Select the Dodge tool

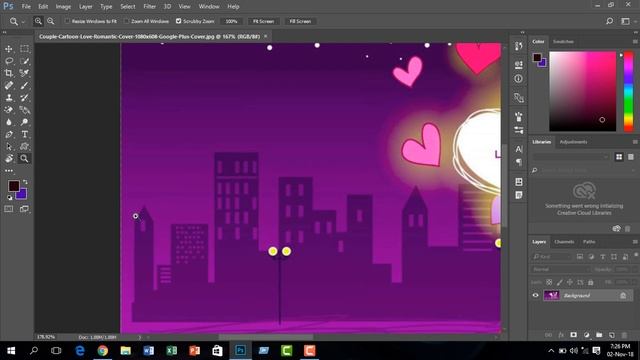24,122
